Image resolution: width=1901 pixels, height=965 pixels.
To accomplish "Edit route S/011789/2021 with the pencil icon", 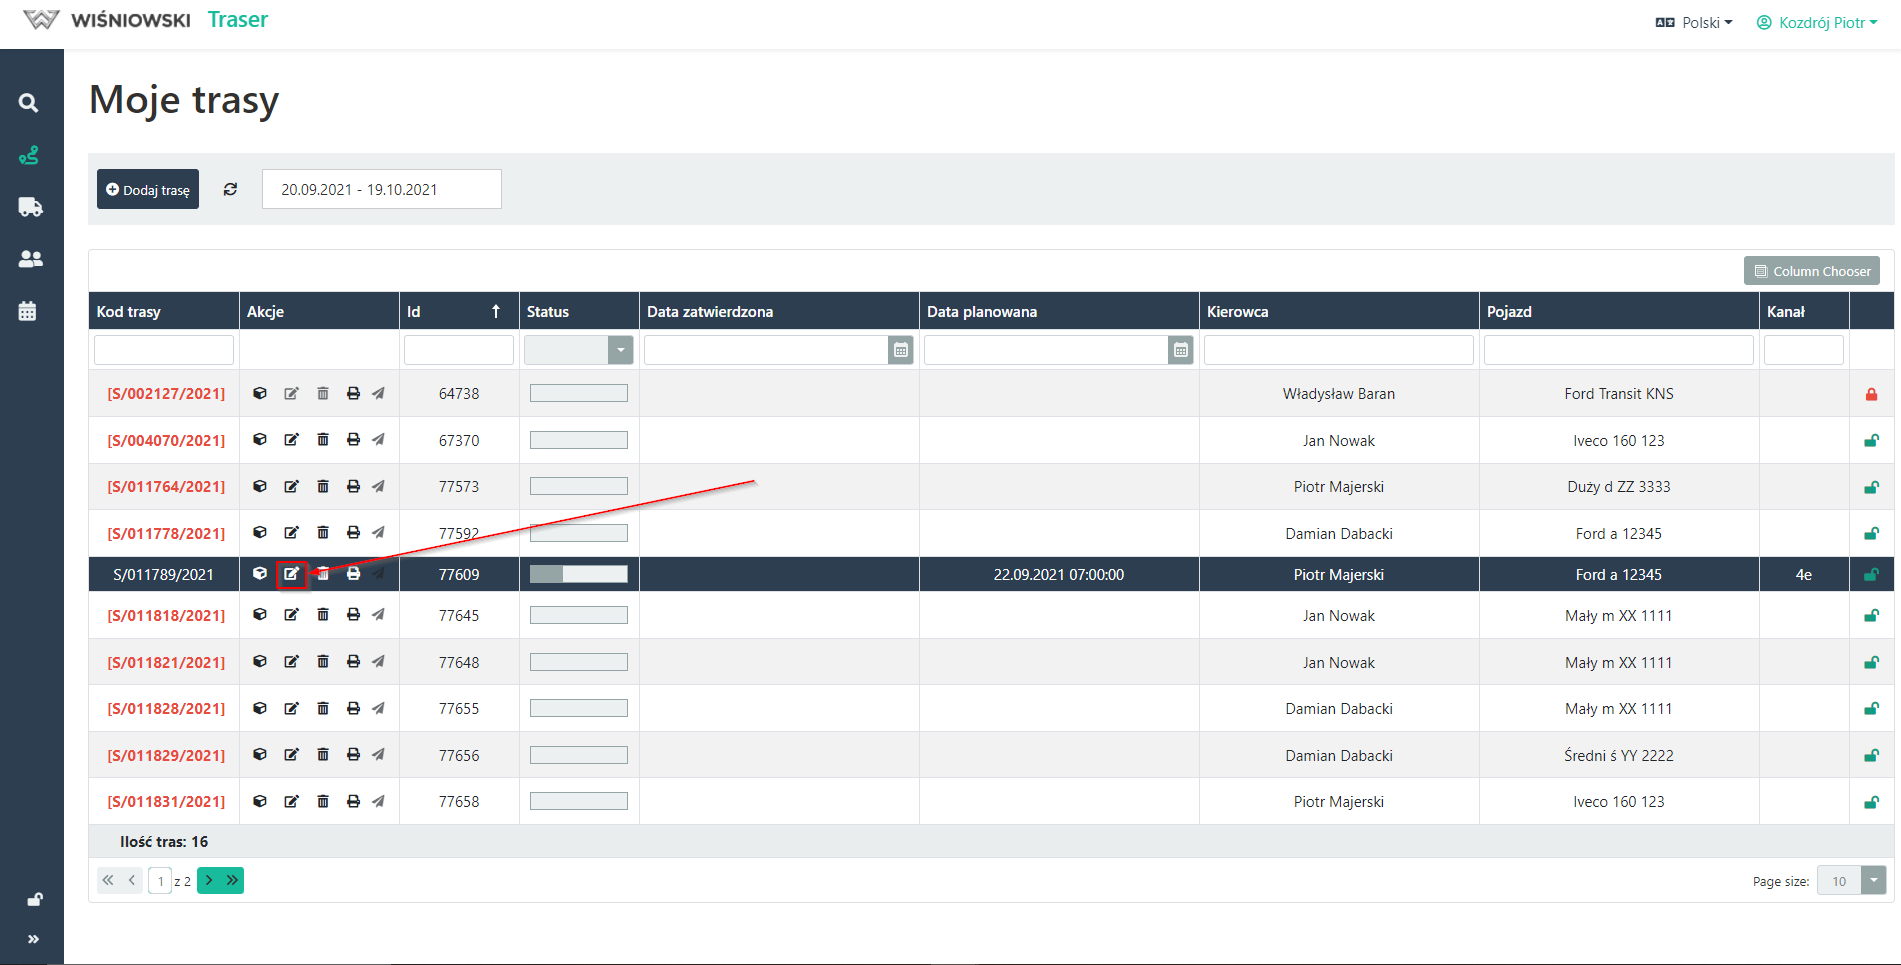I will (291, 574).
